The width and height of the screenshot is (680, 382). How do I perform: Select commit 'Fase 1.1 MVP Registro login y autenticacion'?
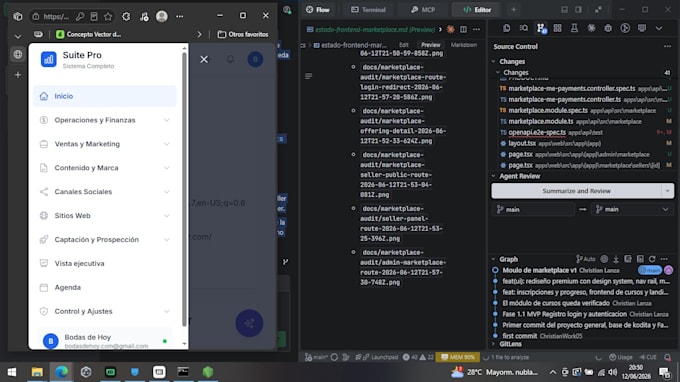[565, 314]
